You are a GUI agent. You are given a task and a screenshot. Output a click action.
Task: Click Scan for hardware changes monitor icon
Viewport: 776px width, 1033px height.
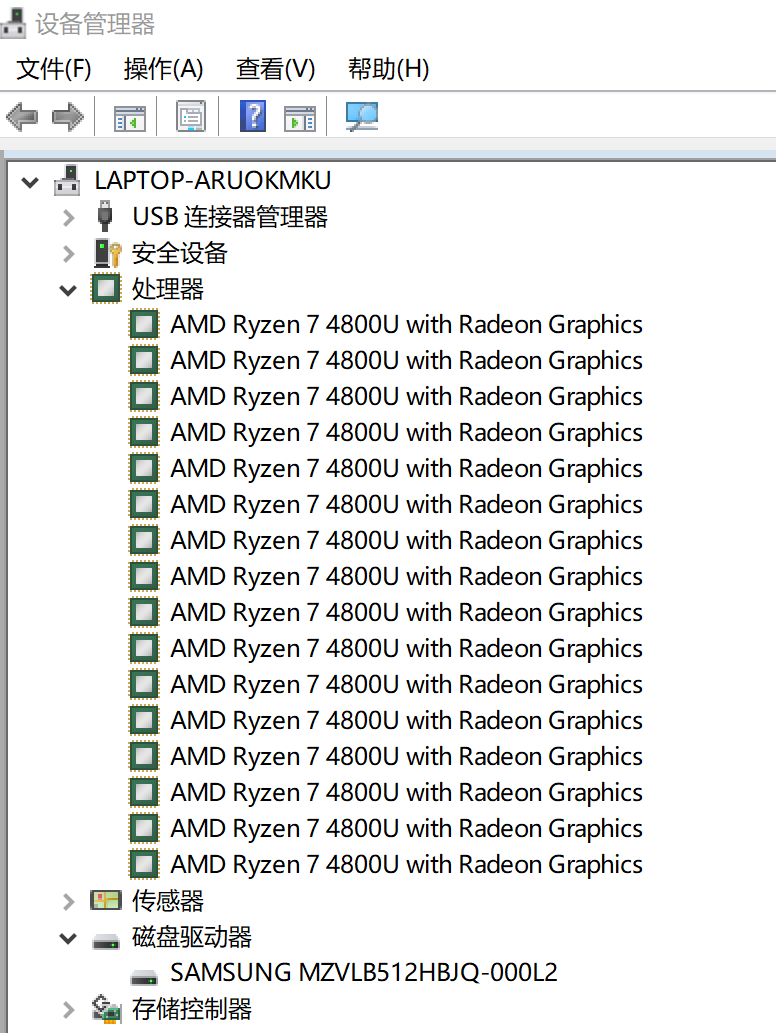point(362,117)
